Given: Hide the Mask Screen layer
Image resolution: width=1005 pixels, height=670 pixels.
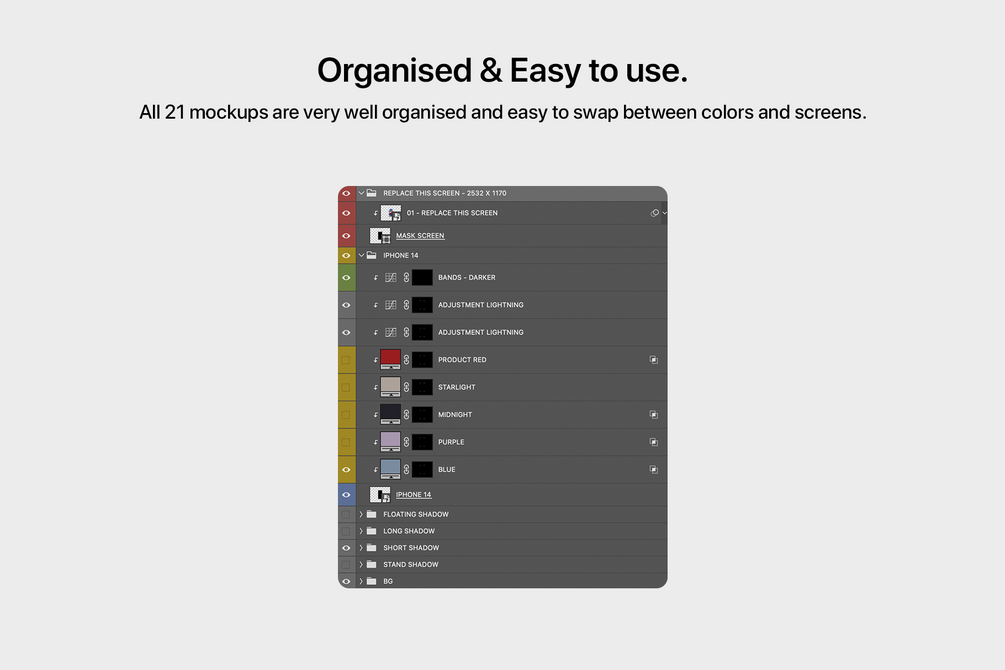Looking at the screenshot, I should pos(346,236).
